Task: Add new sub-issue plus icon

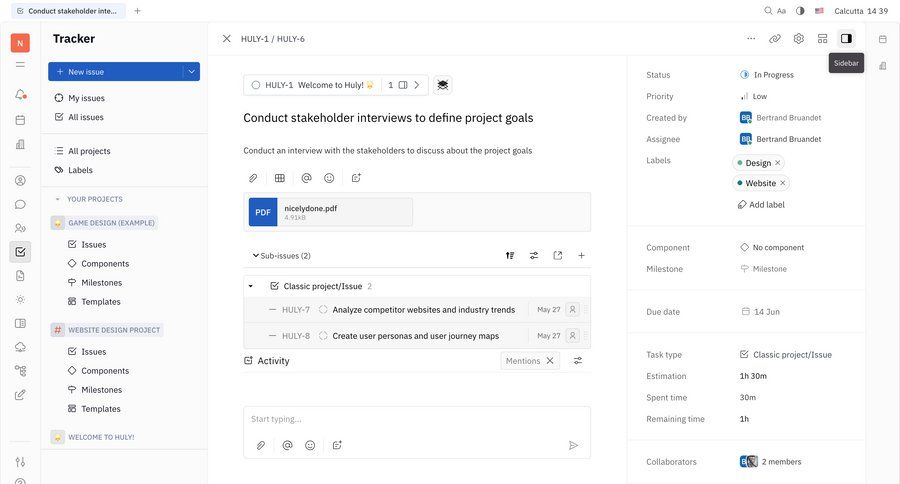Action: [x=581, y=255]
